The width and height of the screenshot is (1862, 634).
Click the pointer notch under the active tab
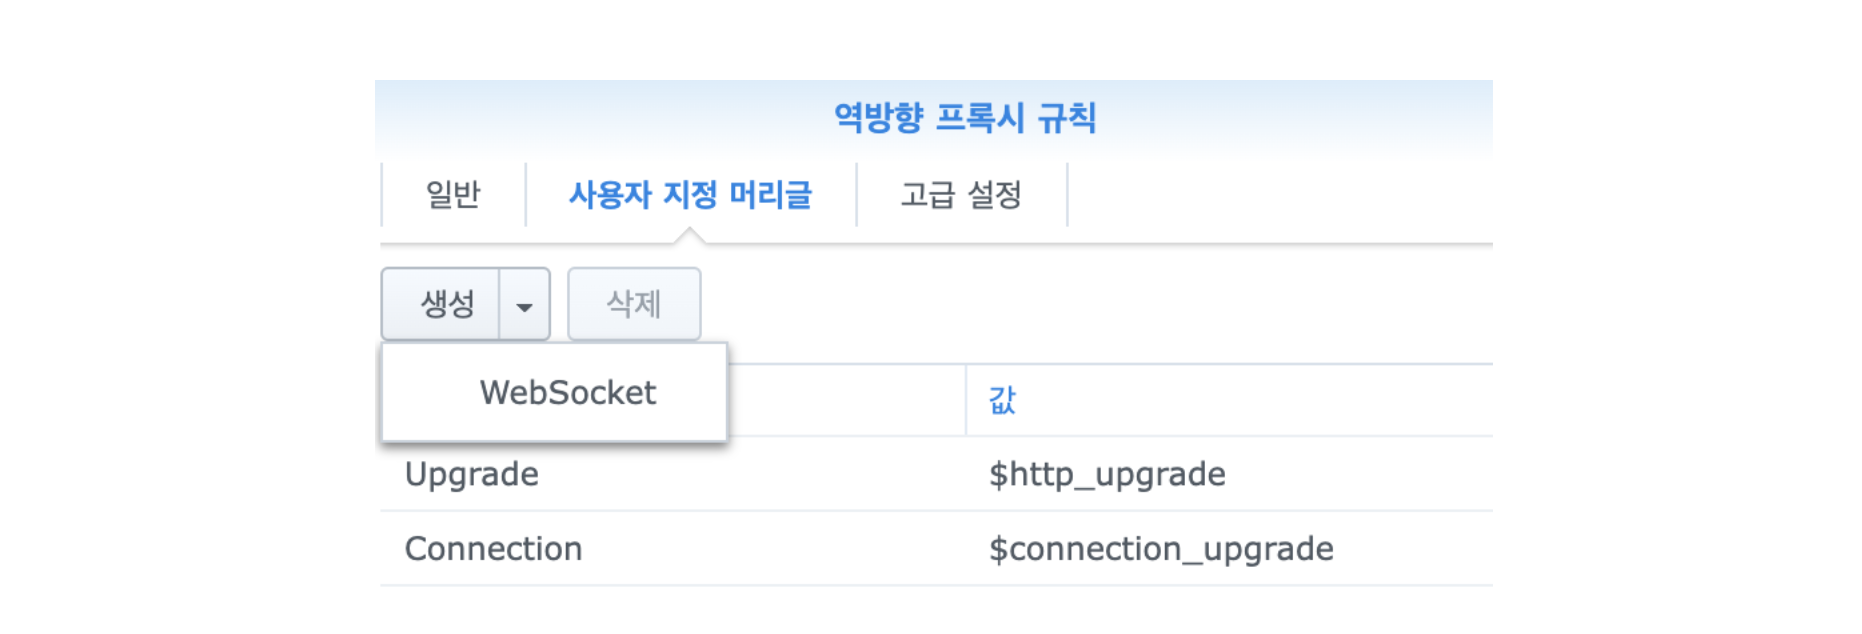click(x=689, y=236)
